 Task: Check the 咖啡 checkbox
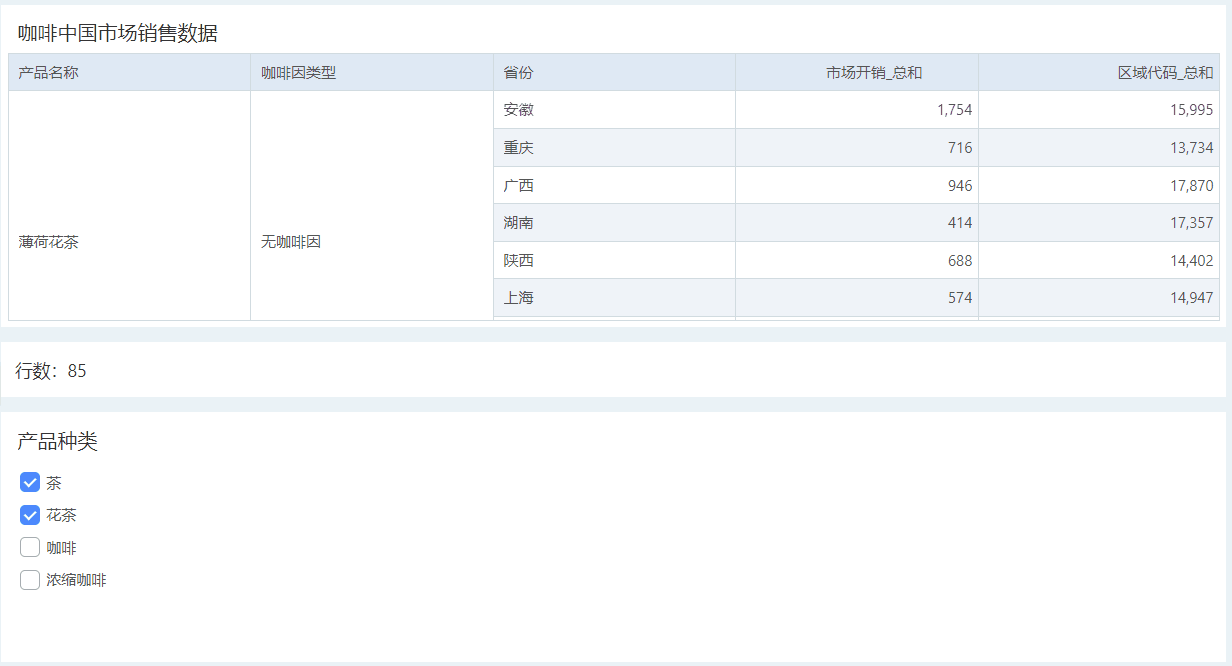30,548
